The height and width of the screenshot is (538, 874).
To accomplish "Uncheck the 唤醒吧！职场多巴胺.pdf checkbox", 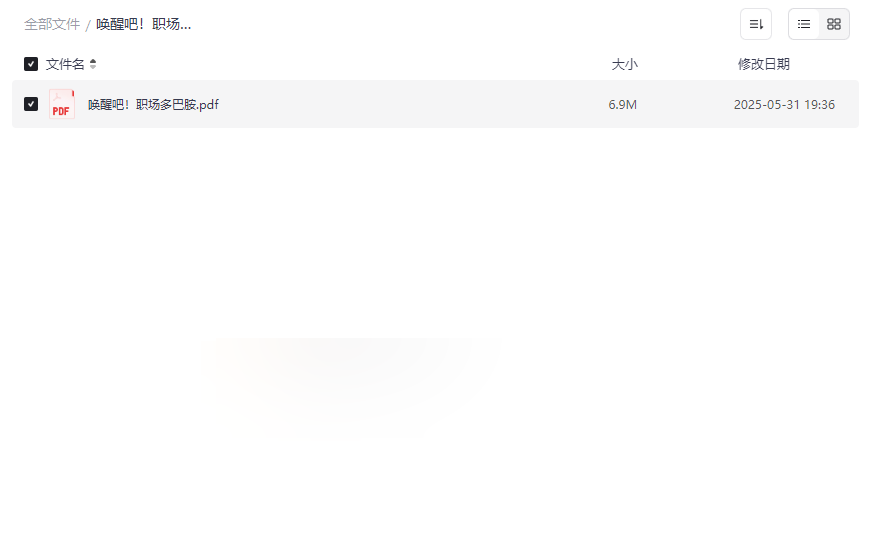I will 31,104.
